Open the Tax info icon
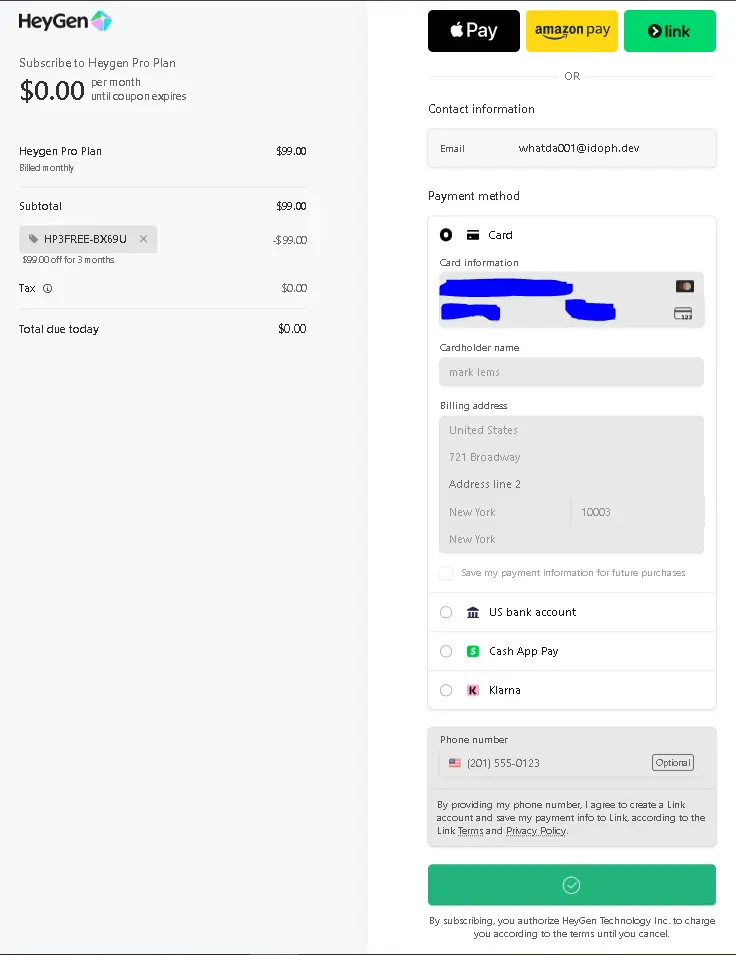 point(48,288)
